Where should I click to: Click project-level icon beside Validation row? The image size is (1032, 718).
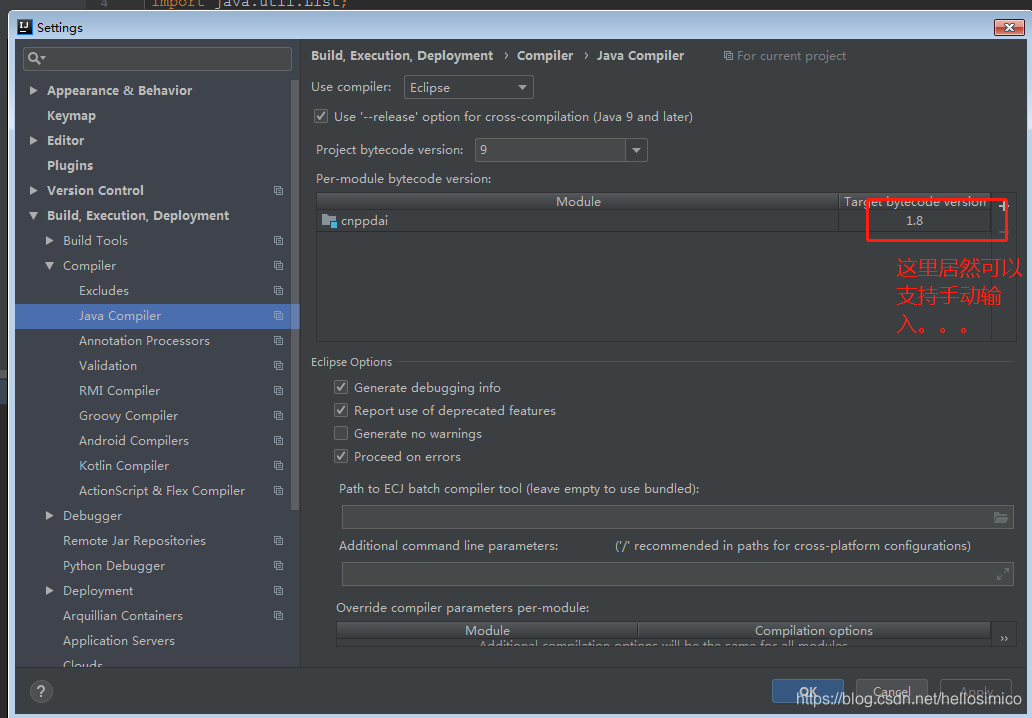[x=278, y=366]
